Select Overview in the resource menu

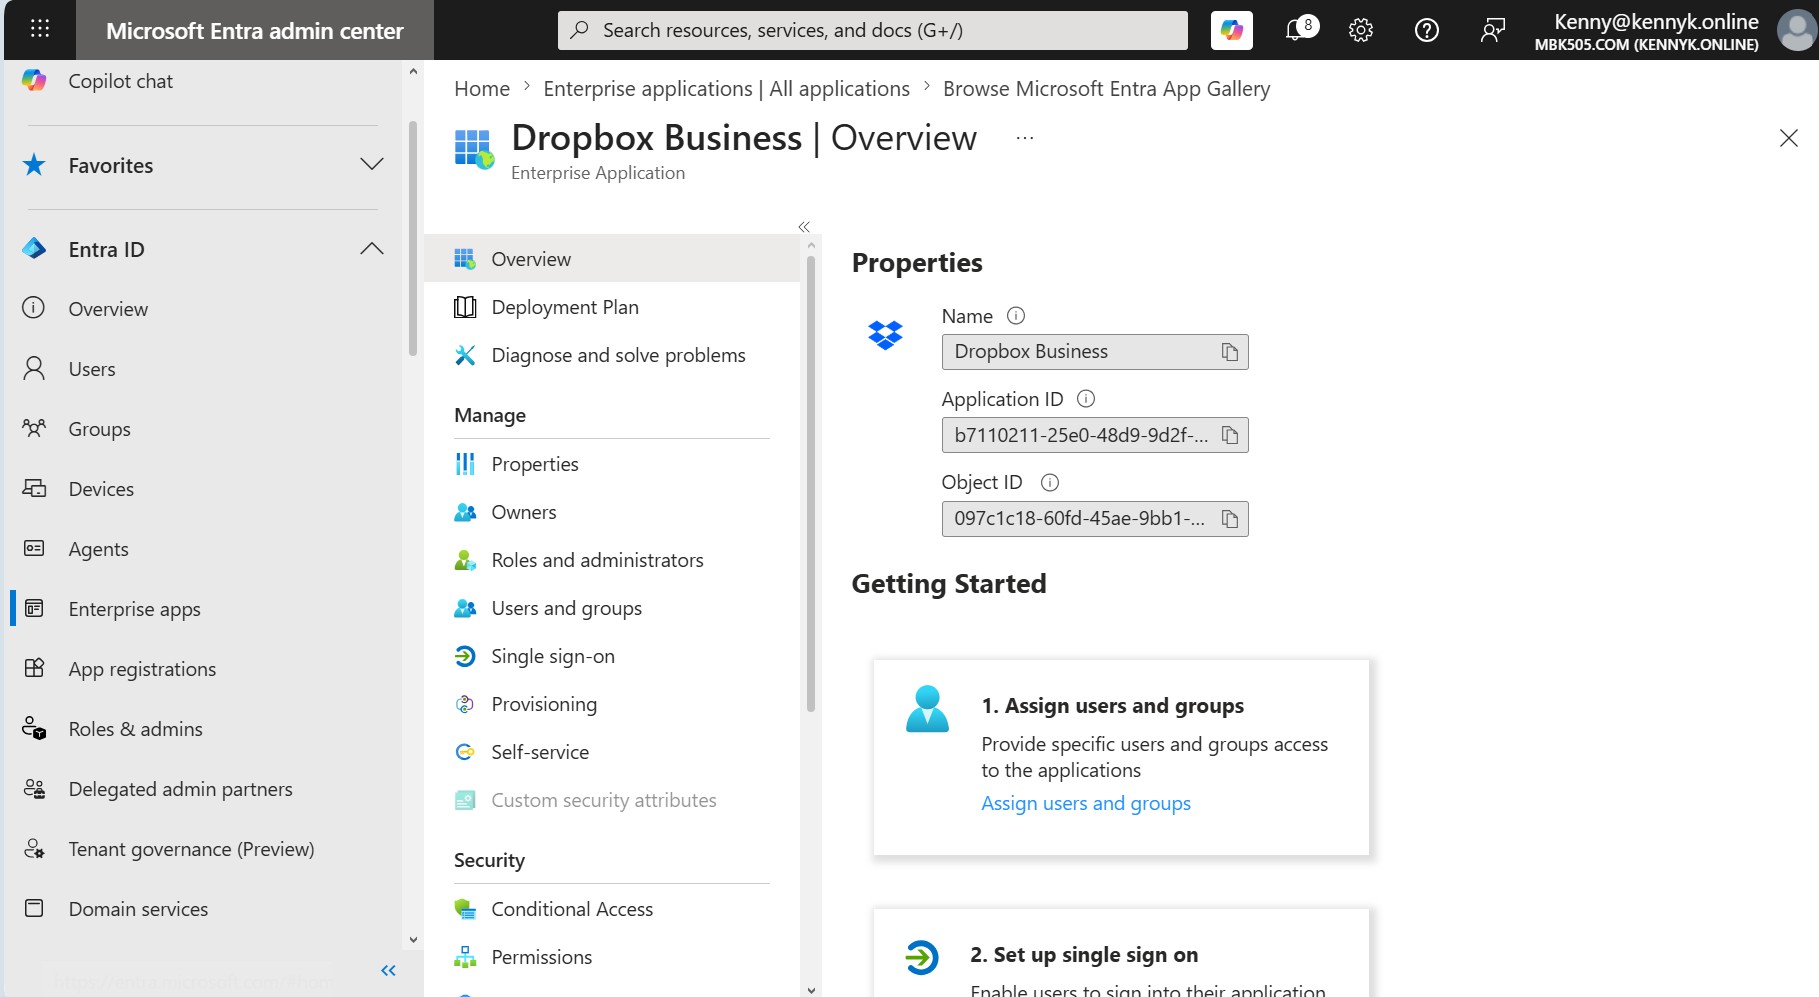pos(612,259)
